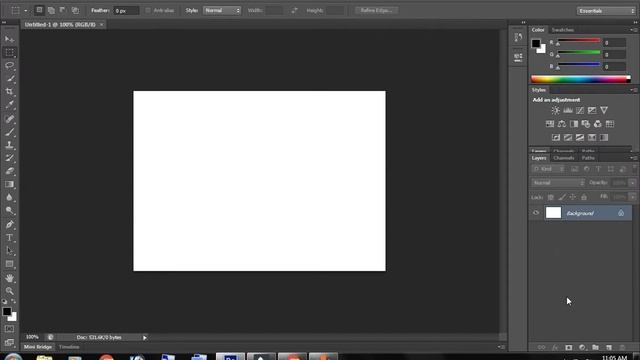Open the Timeline tab
Viewport: 640px width, 360px height.
[69, 347]
